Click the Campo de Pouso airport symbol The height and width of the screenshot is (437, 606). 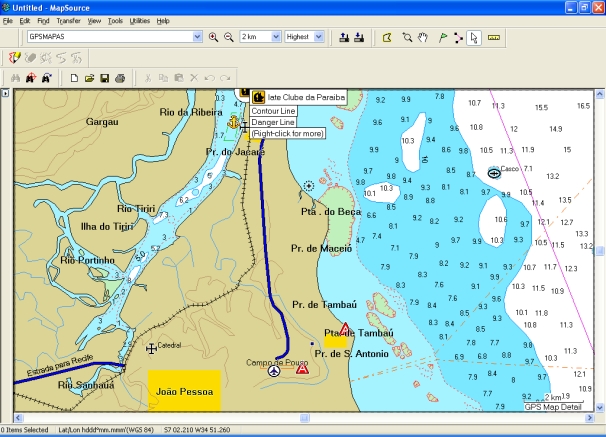(275, 371)
